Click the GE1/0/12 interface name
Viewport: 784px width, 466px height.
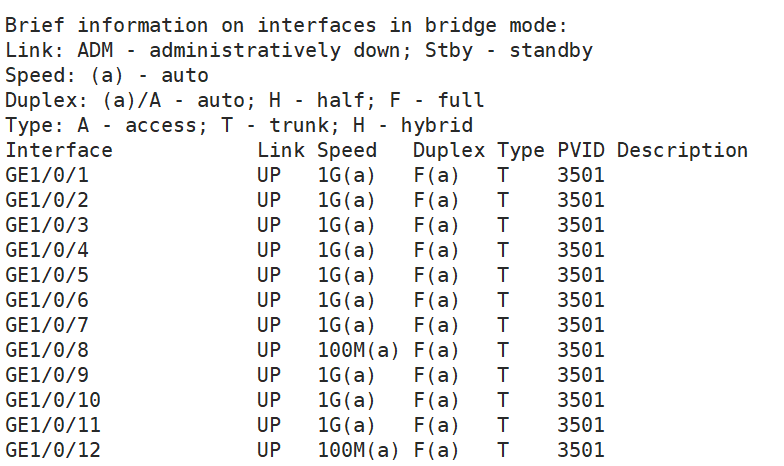pyautogui.click(x=53, y=450)
